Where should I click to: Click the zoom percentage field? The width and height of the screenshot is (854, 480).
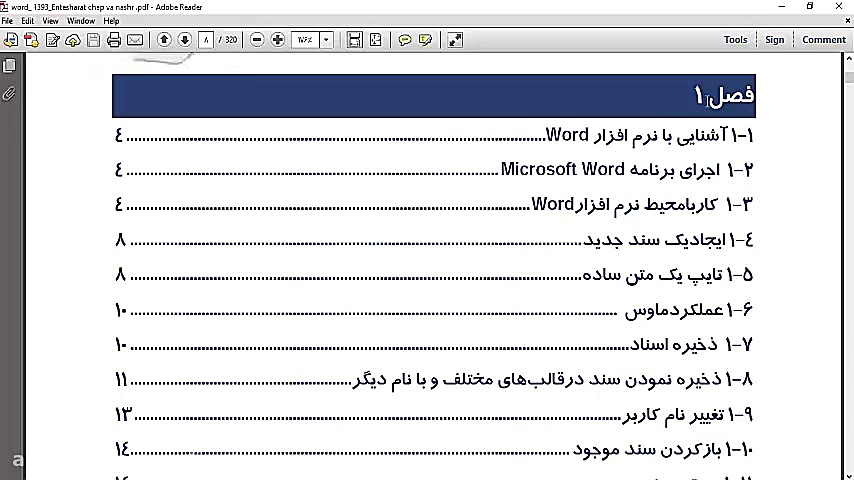[x=305, y=40]
